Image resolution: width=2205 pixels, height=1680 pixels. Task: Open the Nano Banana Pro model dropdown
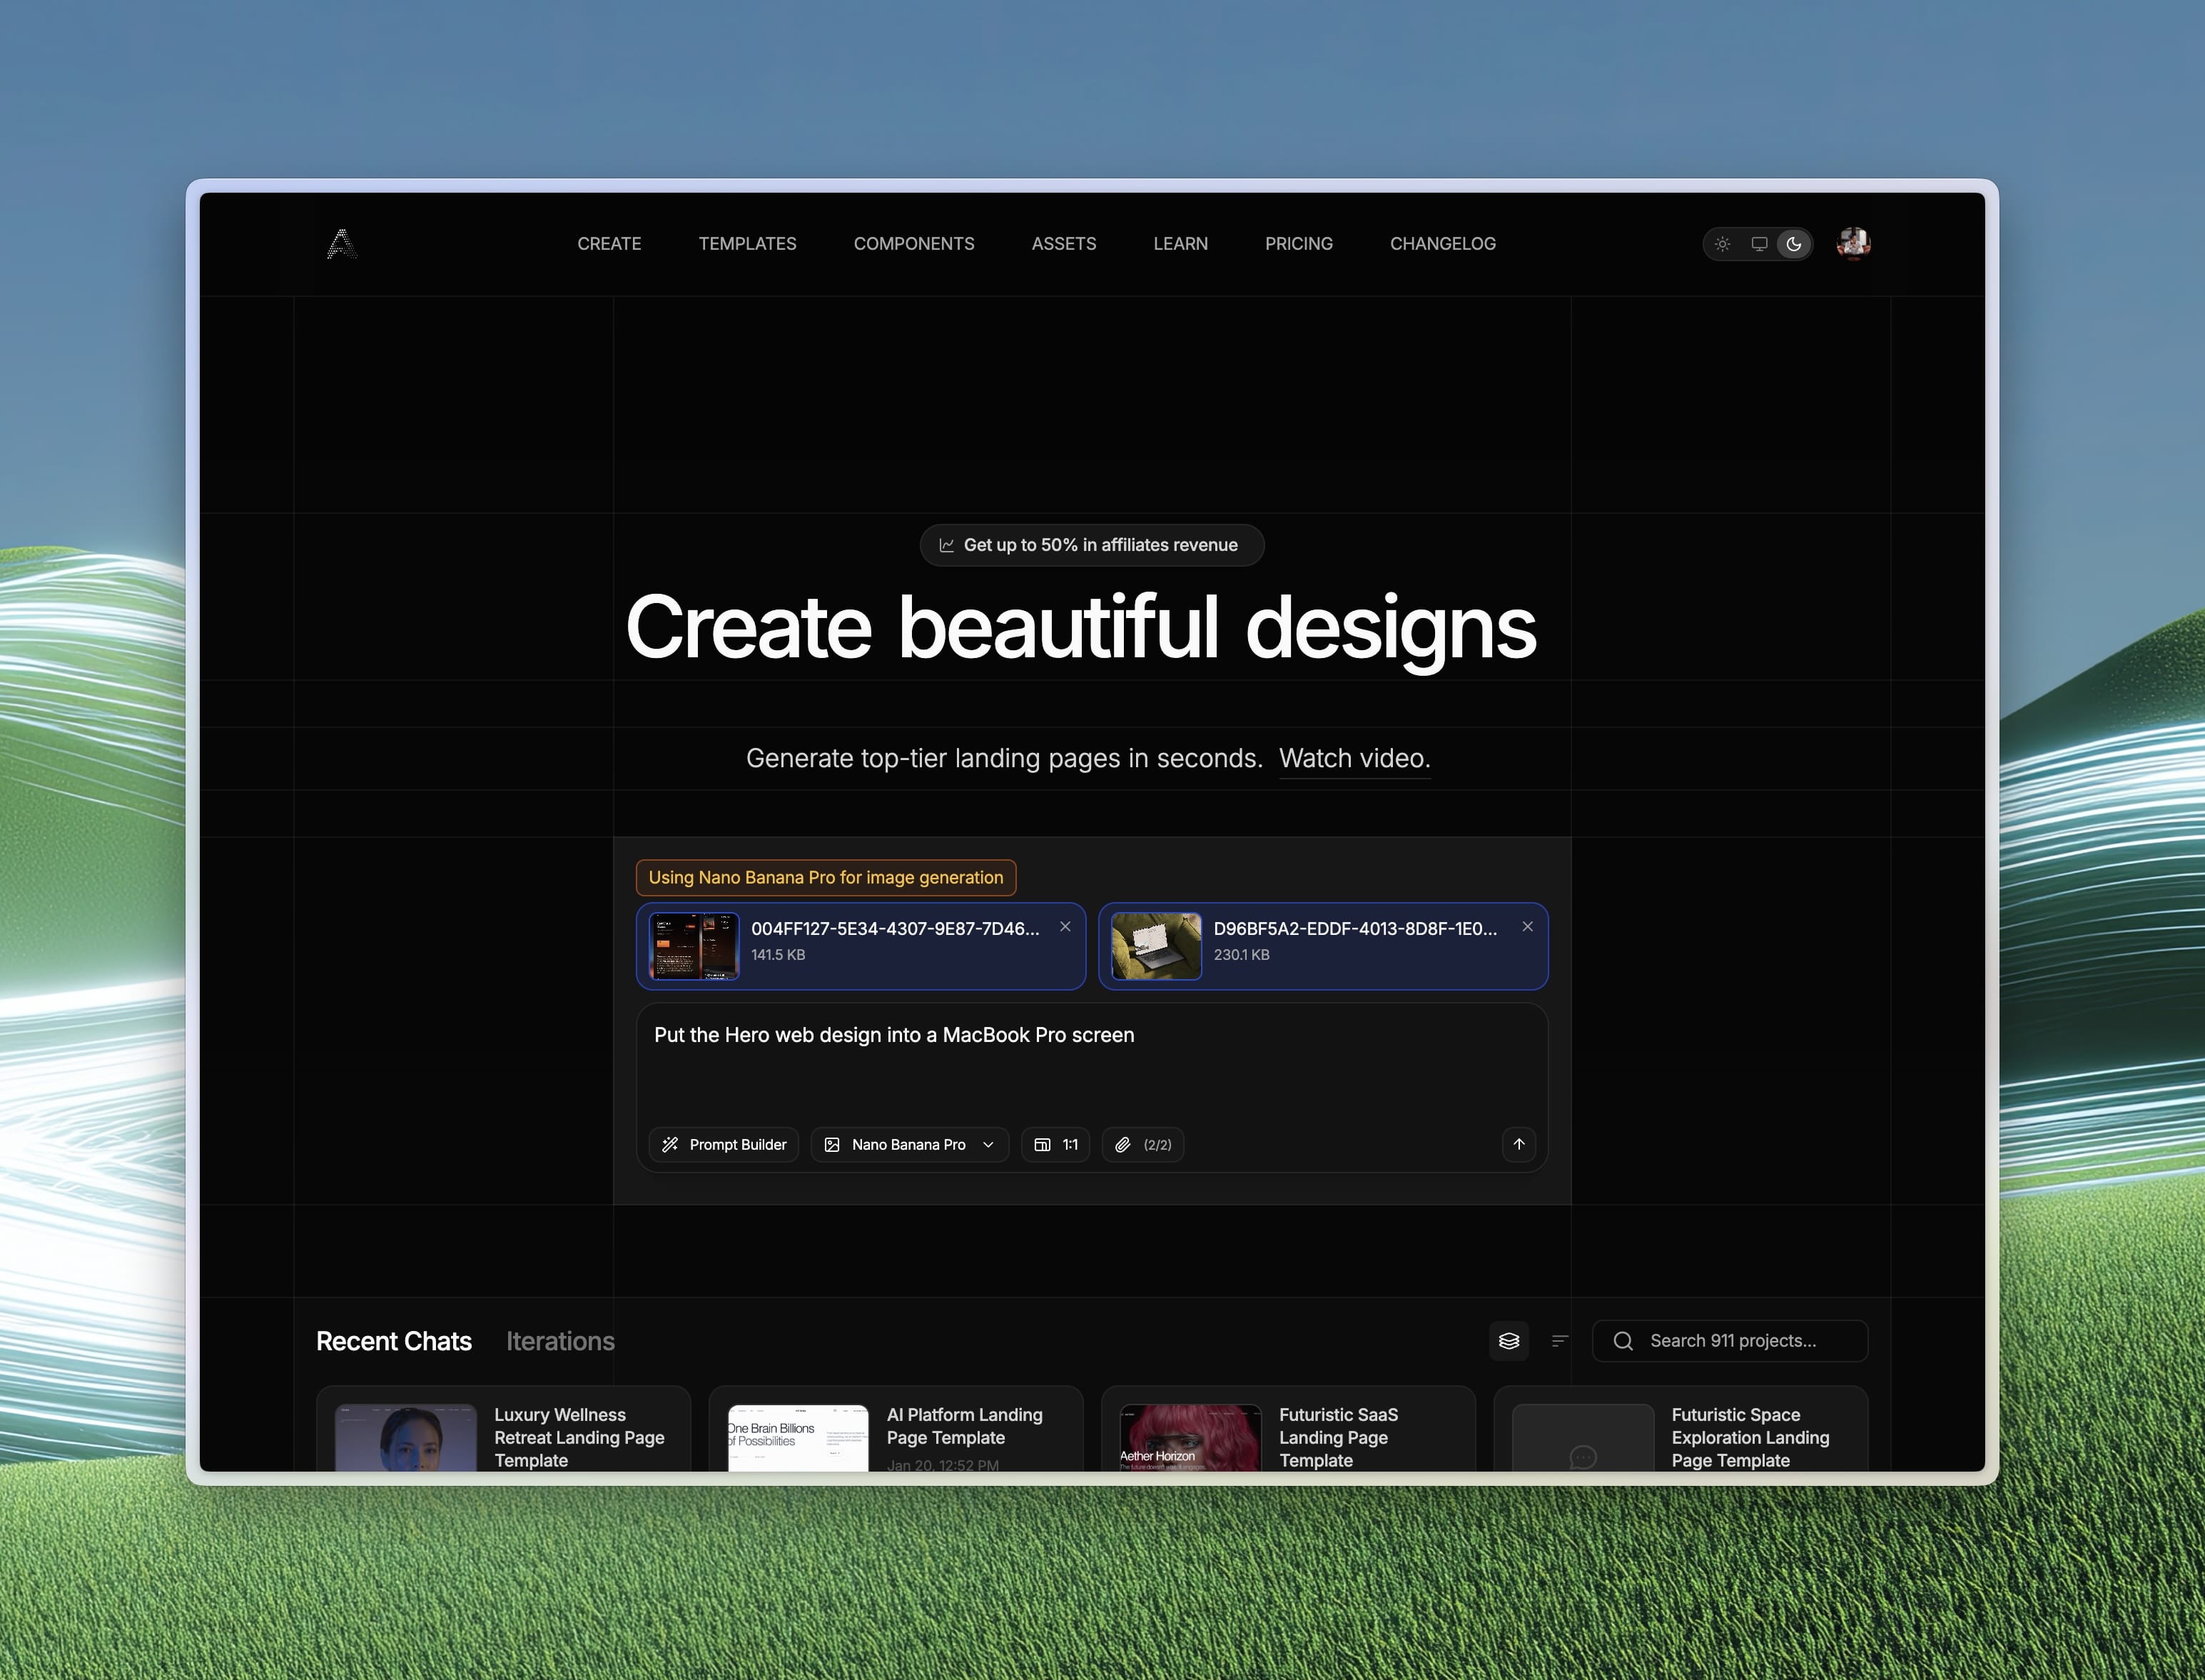pyautogui.click(x=909, y=1144)
